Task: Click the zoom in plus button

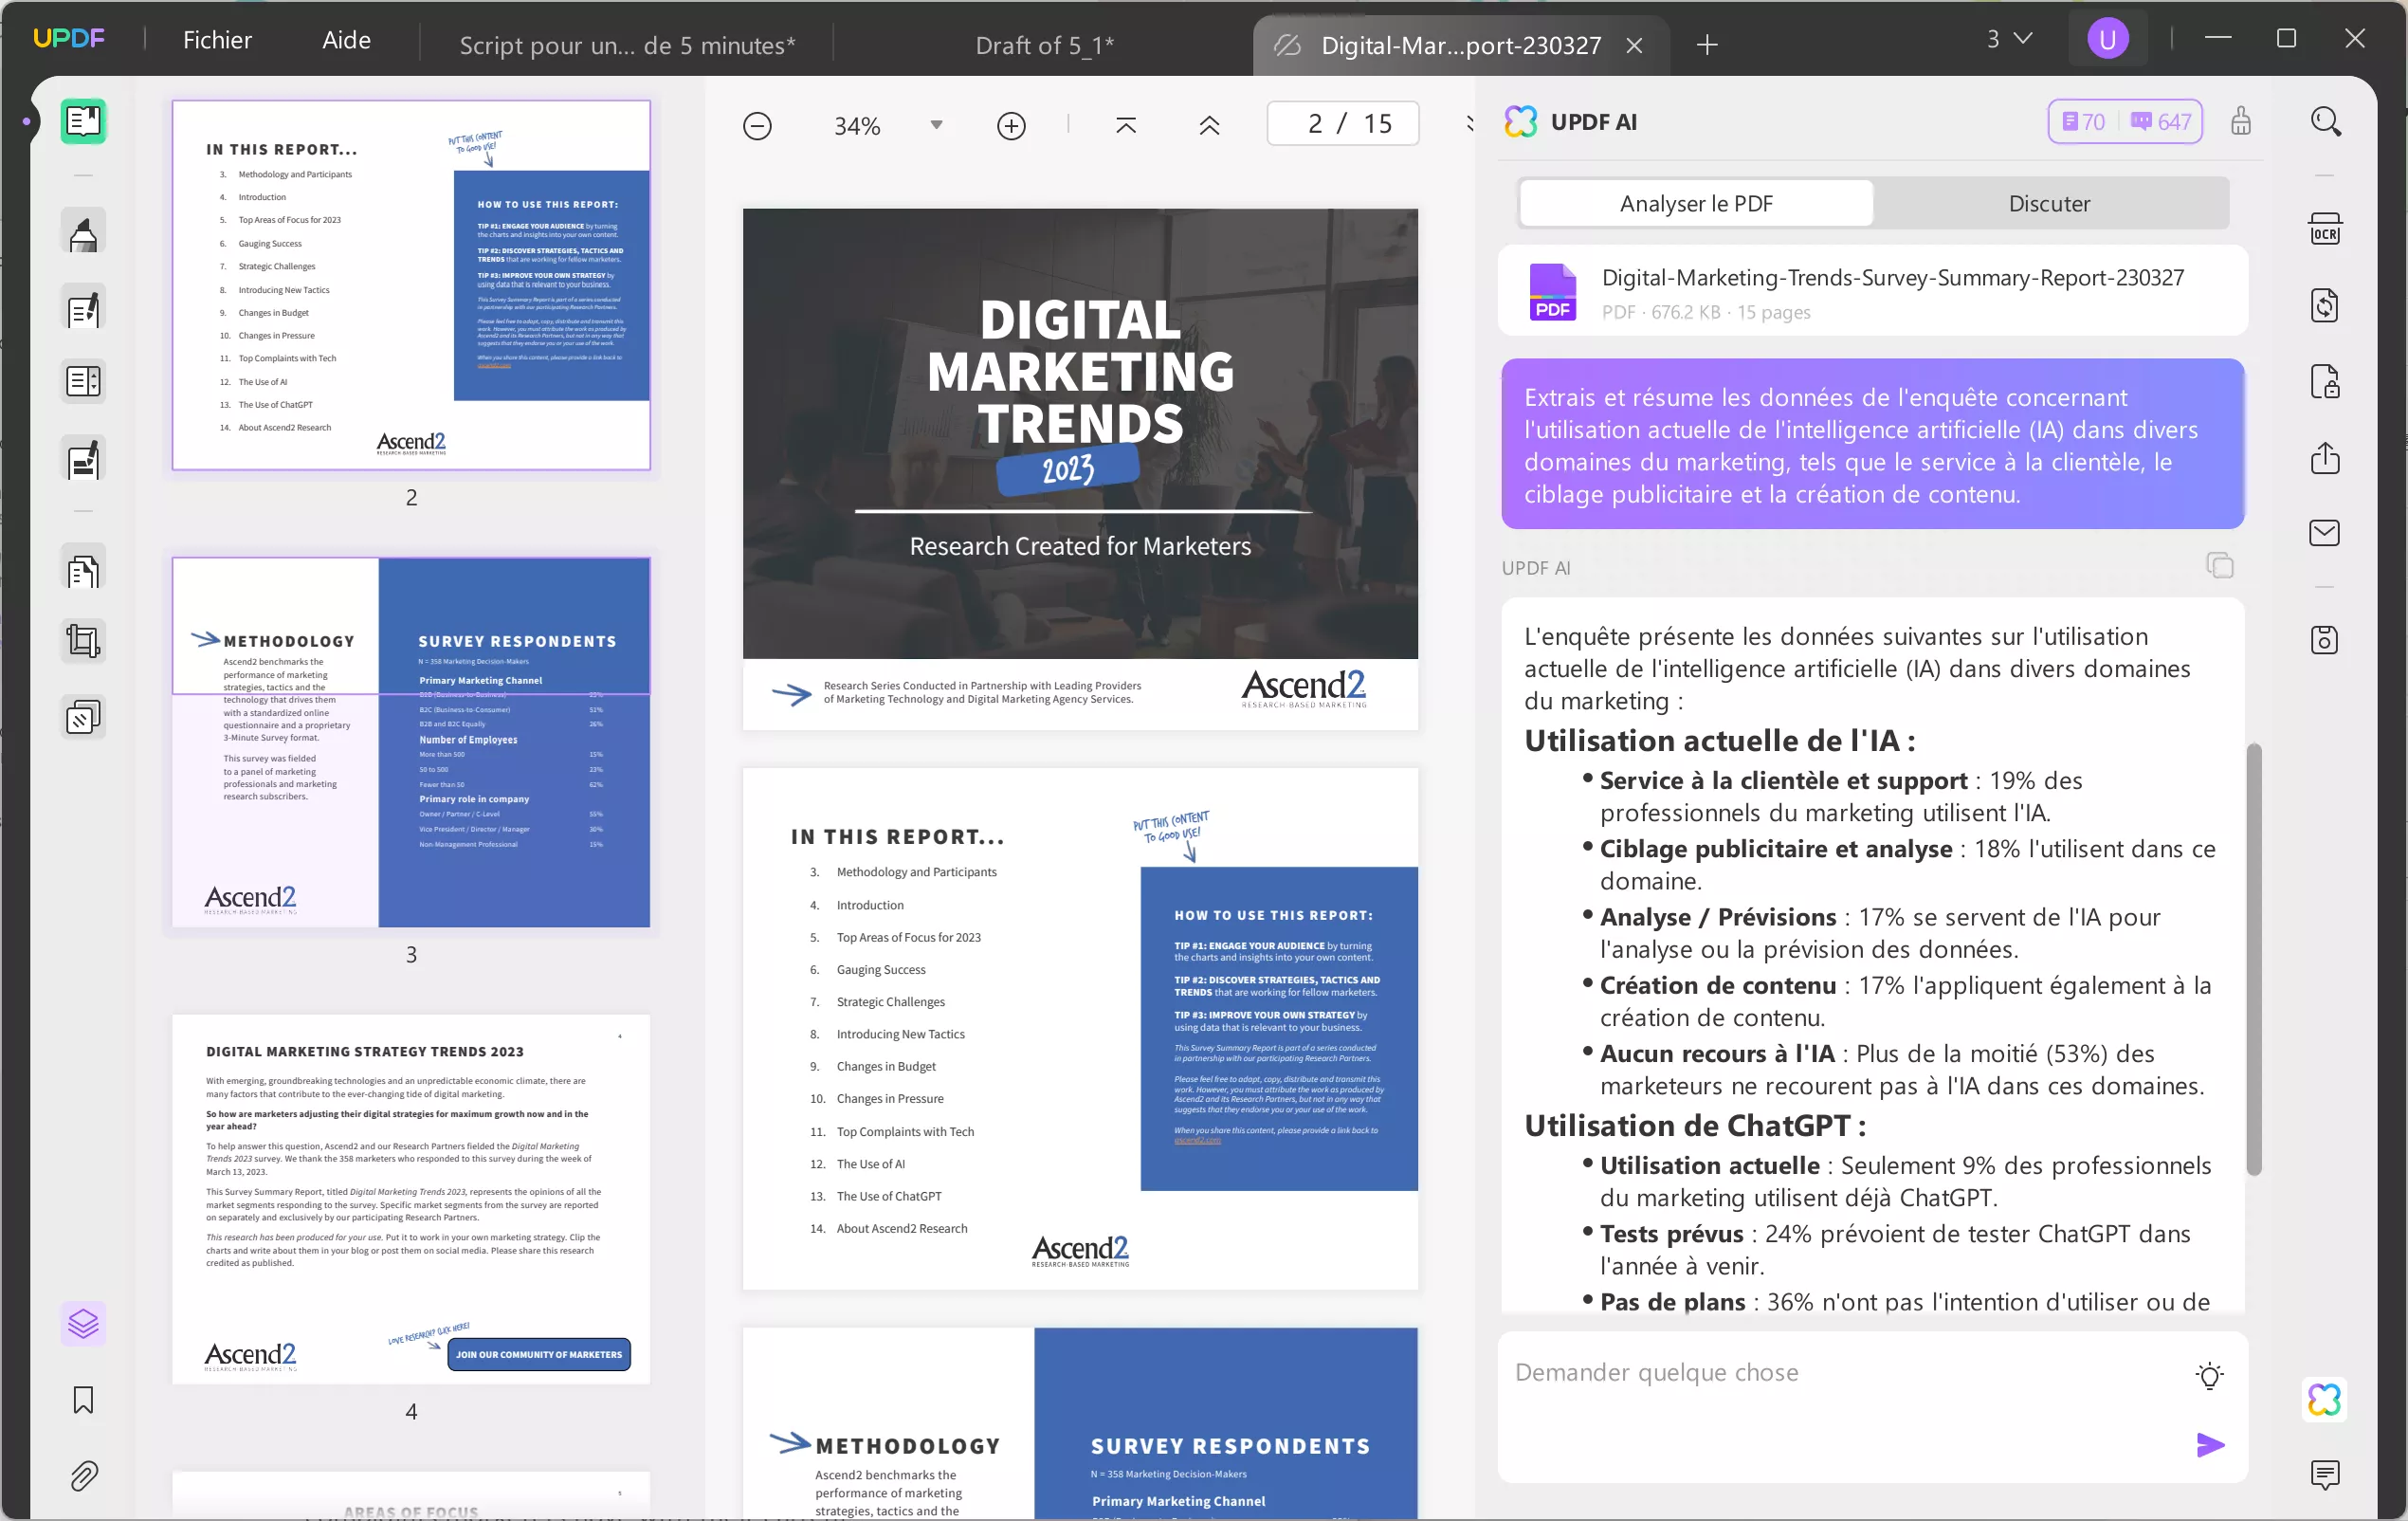Action: tap(1011, 126)
